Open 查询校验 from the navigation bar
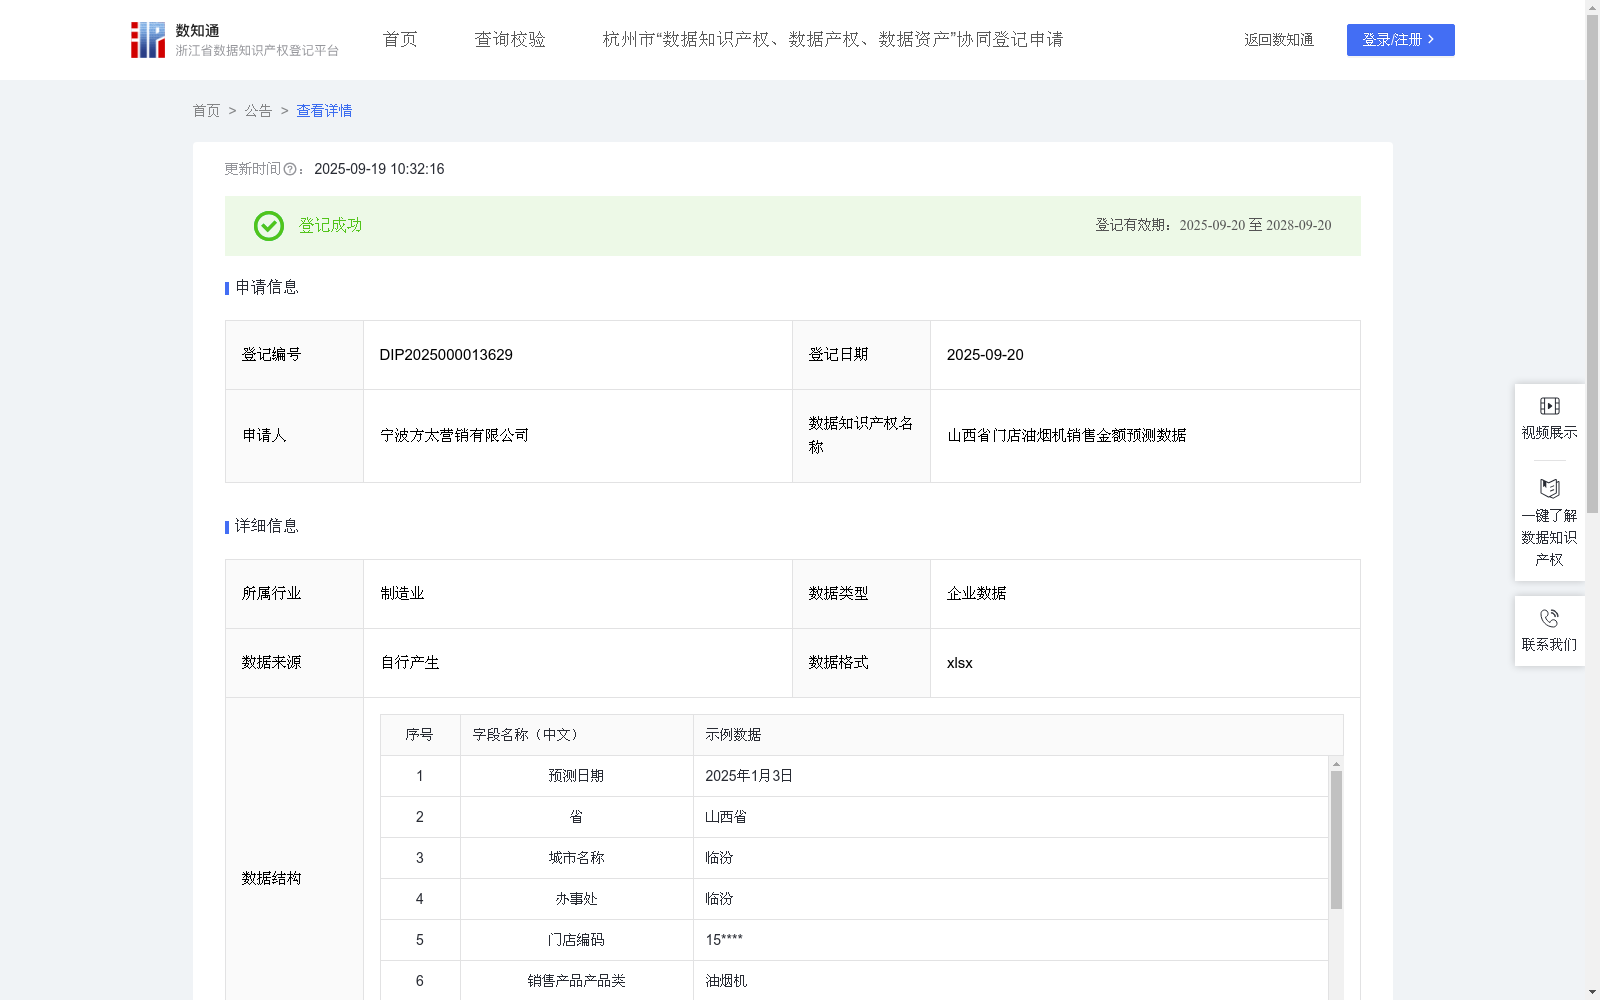This screenshot has height=1000, width=1600. pyautogui.click(x=510, y=39)
